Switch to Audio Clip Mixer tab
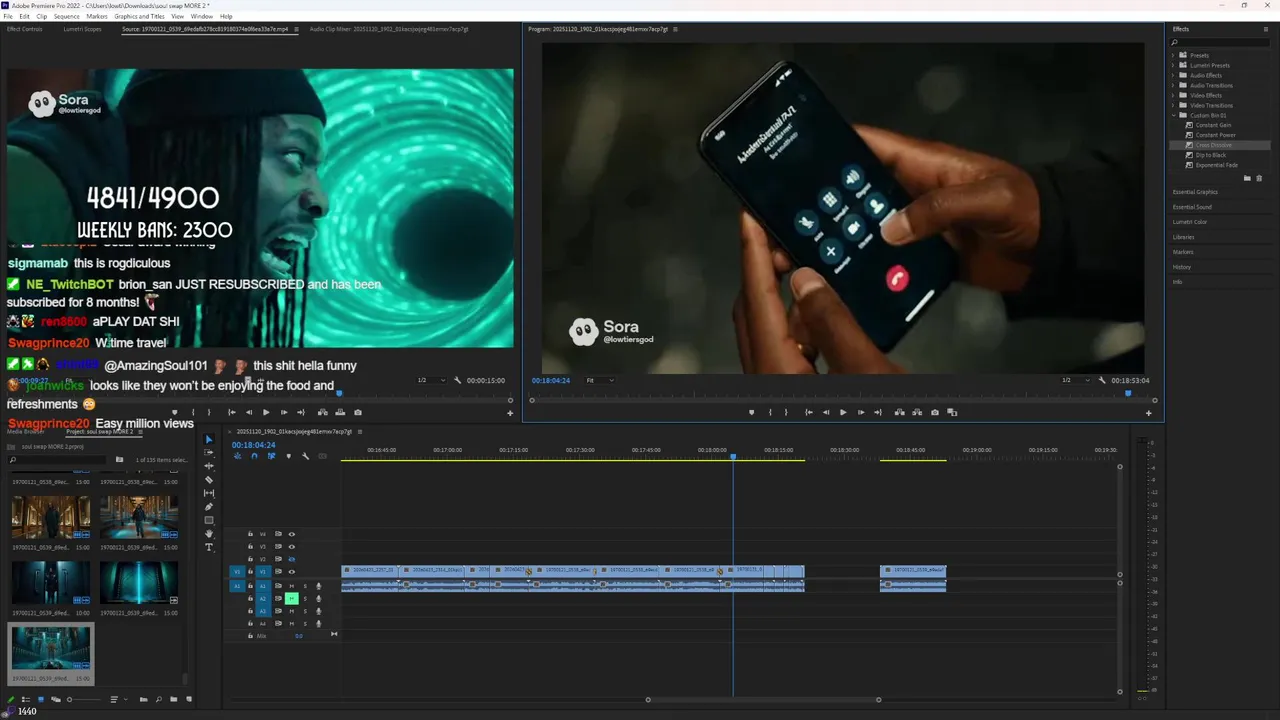Viewport: 1280px width, 720px height. [388, 29]
